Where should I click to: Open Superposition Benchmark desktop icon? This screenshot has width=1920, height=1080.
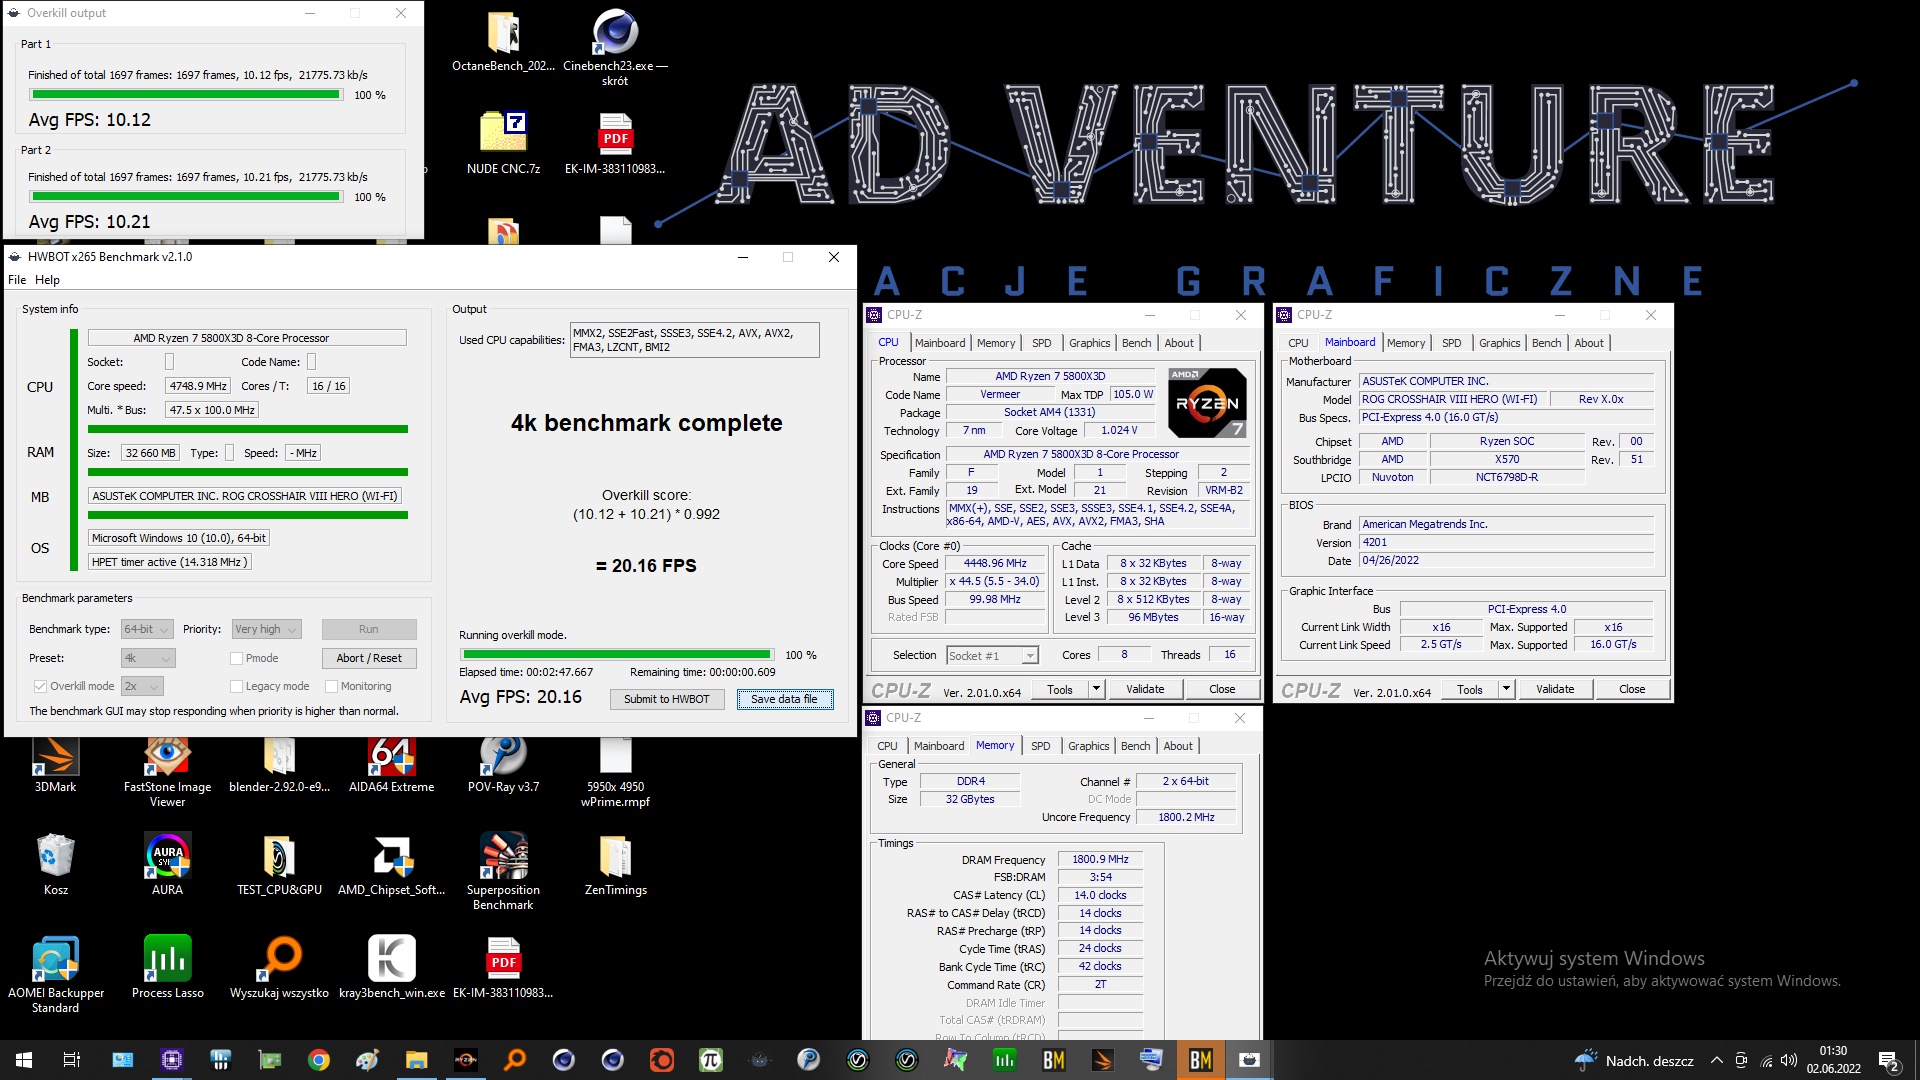pyautogui.click(x=503, y=871)
